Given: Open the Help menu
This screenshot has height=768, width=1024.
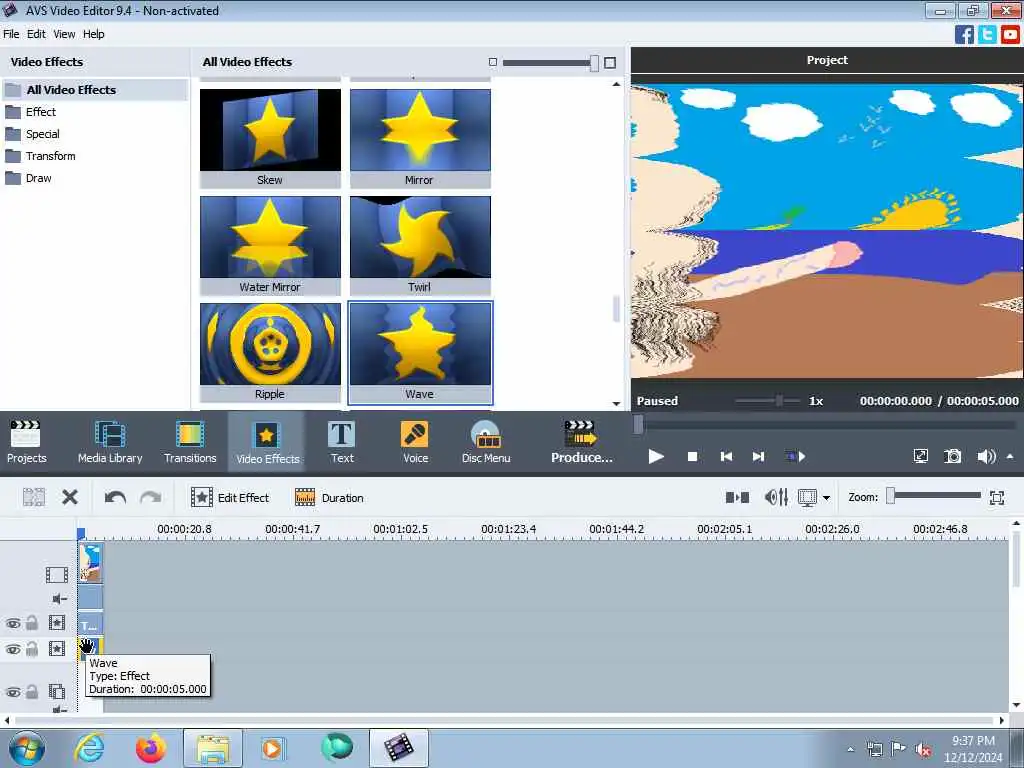Looking at the screenshot, I should point(93,34).
